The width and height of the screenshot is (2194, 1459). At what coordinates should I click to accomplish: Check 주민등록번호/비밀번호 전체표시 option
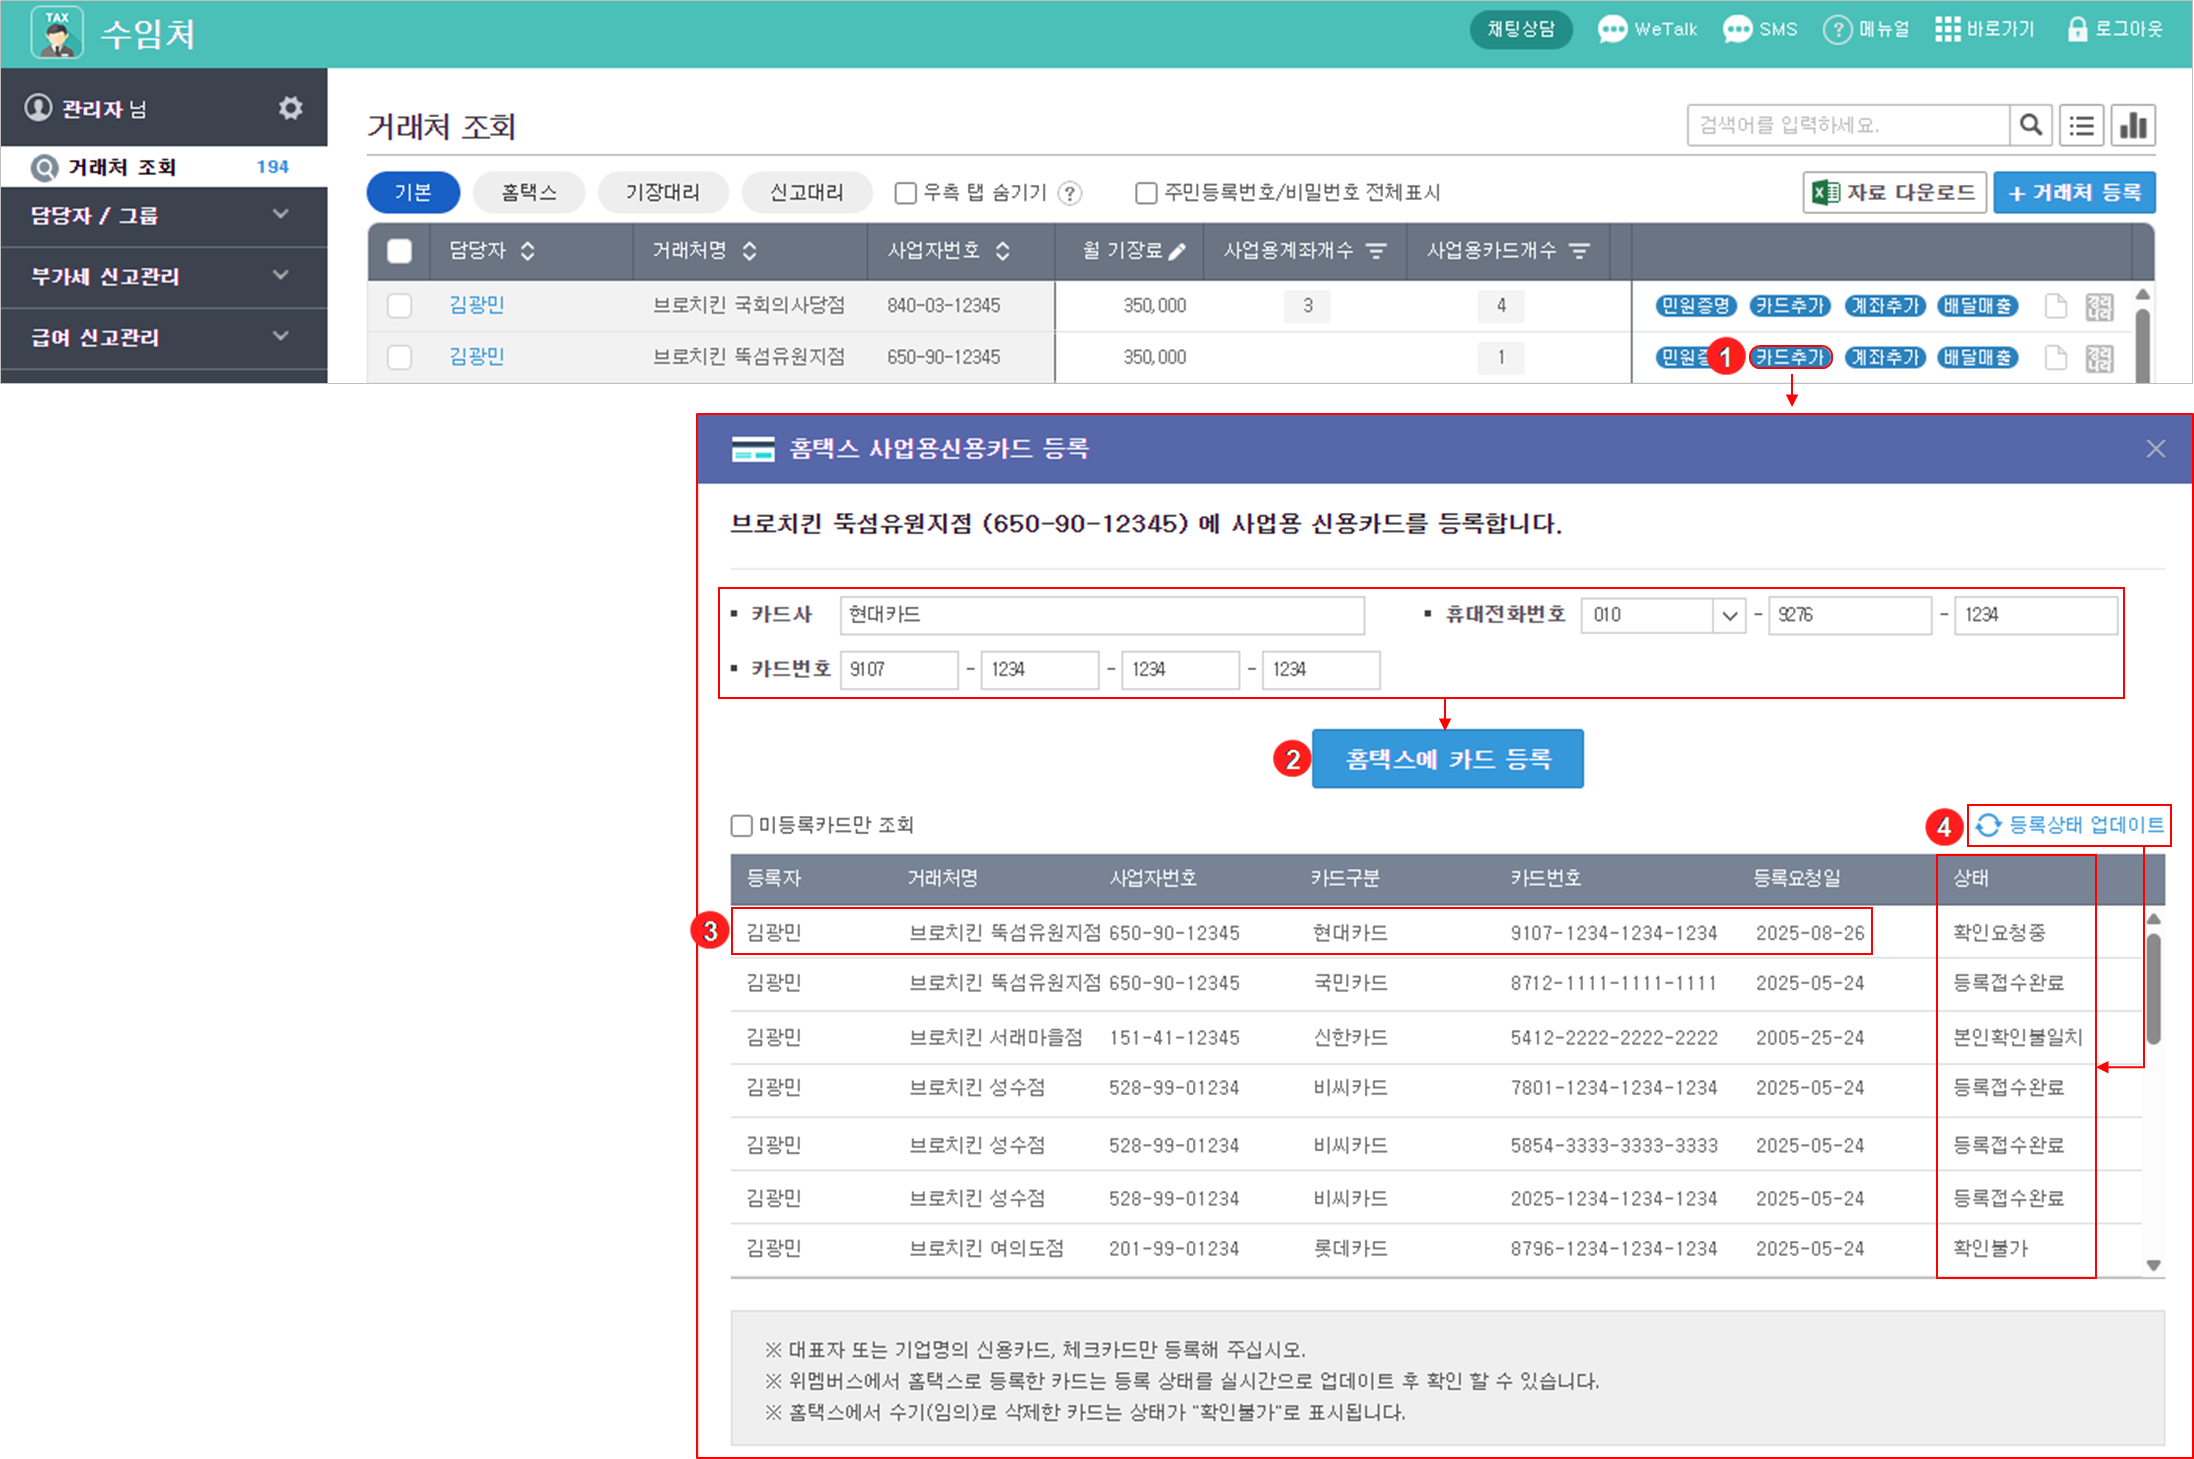(x=1146, y=193)
